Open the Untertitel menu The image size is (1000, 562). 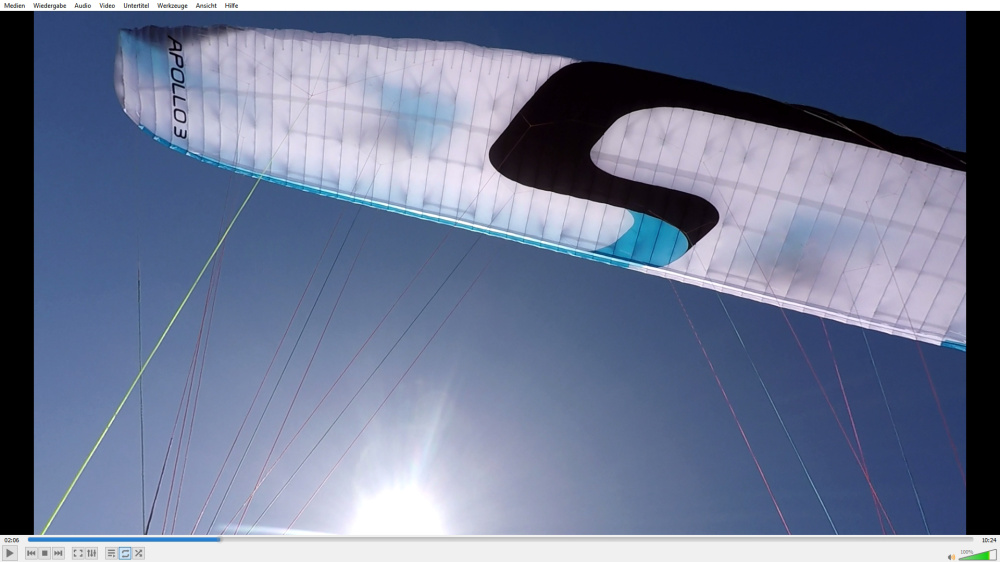coord(136,5)
